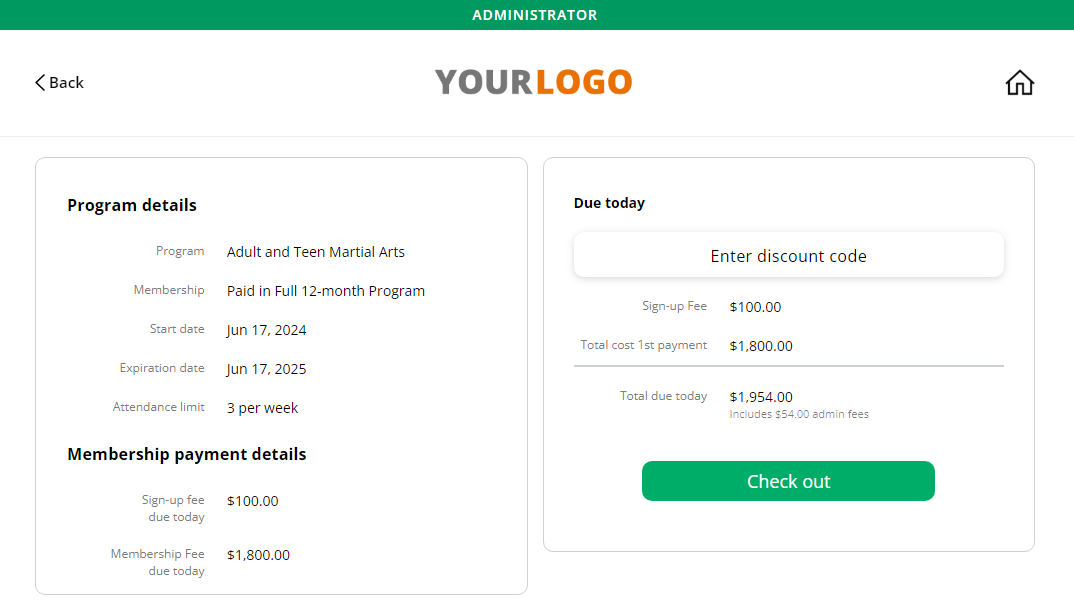Click the $1,954.00 total due today amount

[761, 397]
